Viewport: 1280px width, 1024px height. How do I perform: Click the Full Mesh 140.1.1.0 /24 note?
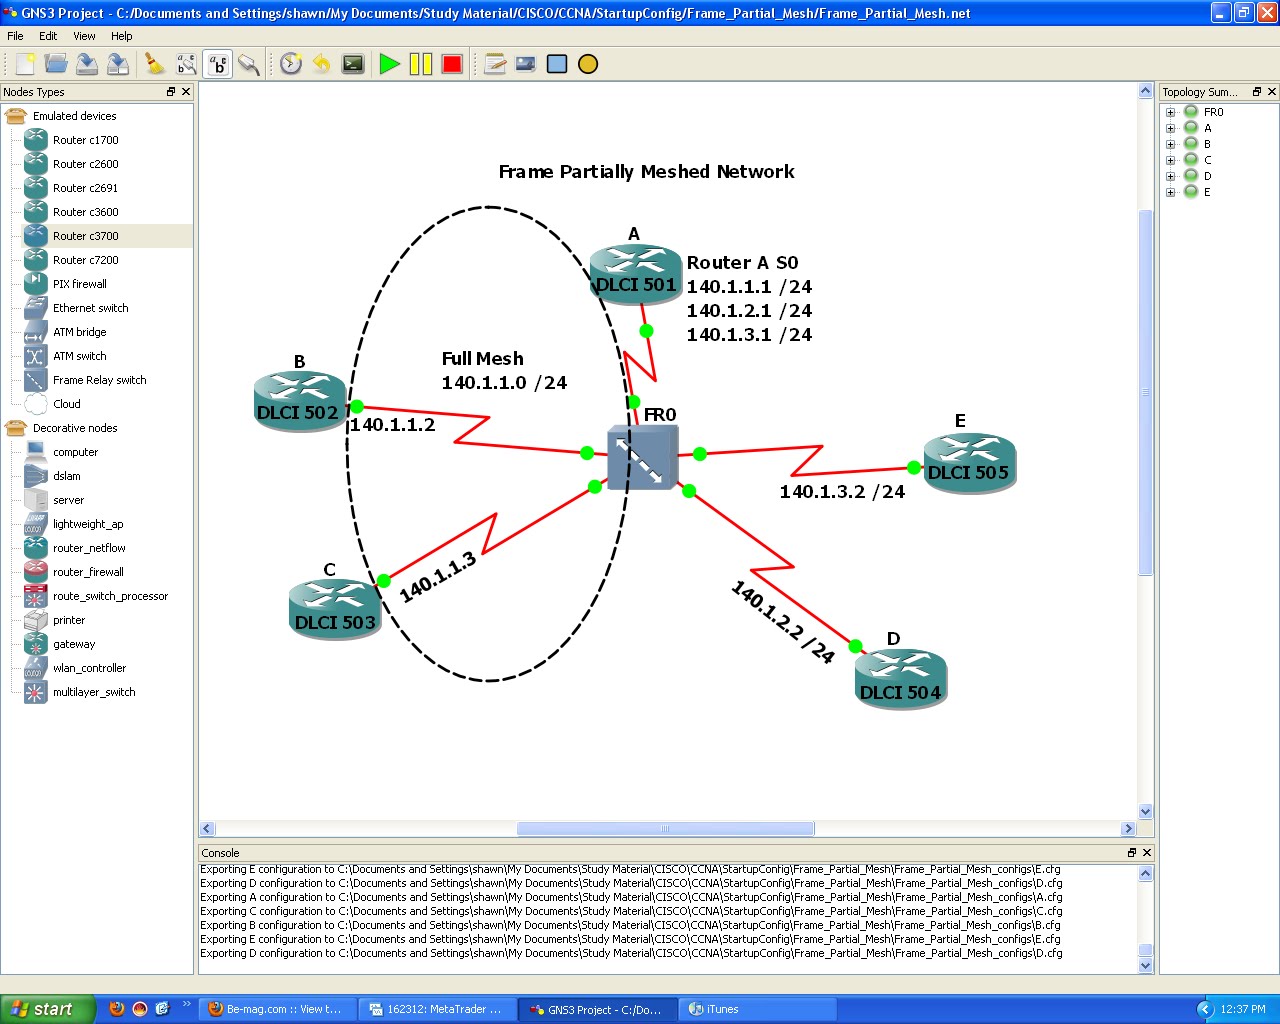504,371
